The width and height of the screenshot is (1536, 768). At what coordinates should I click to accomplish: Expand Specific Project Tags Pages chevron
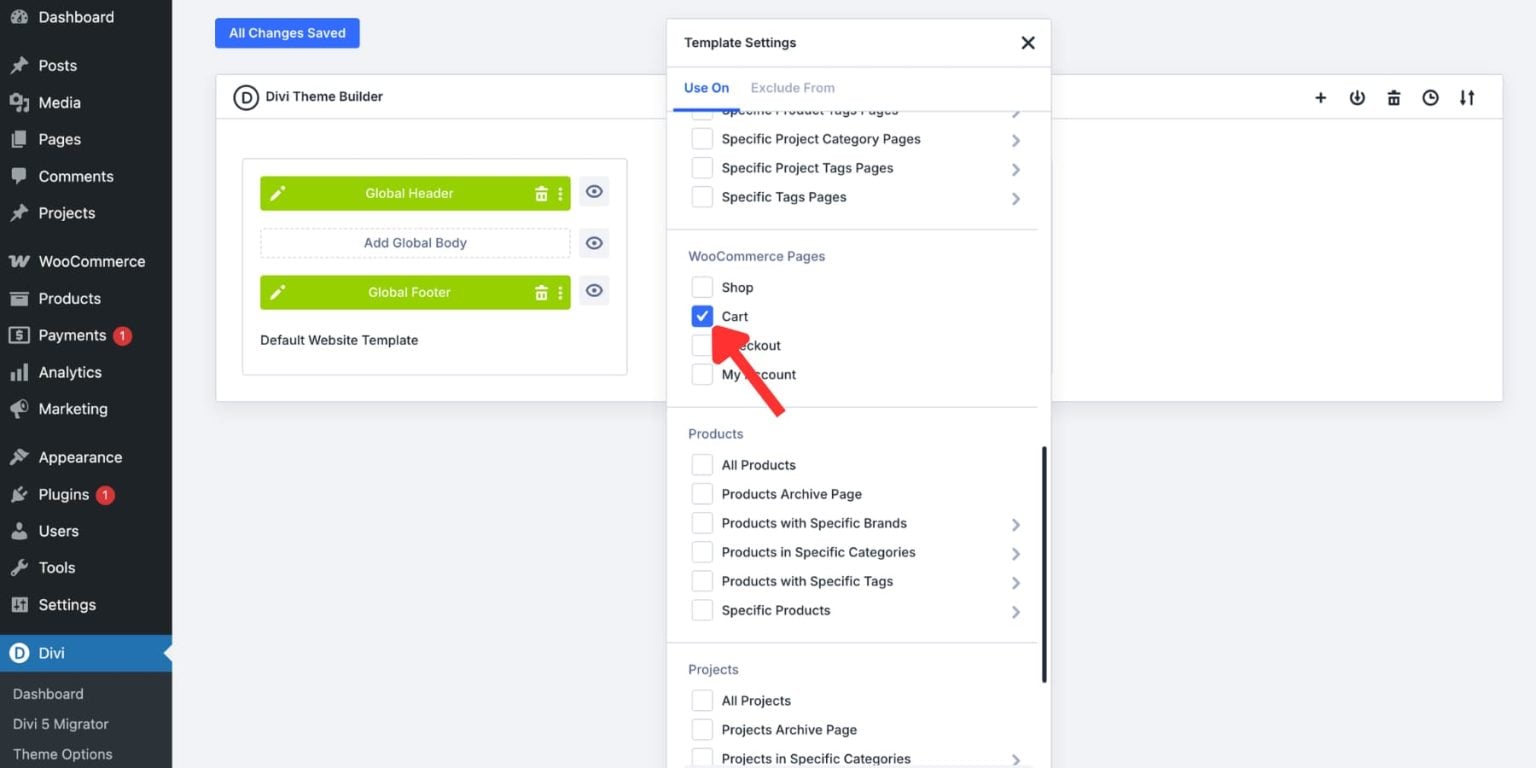coord(1016,169)
